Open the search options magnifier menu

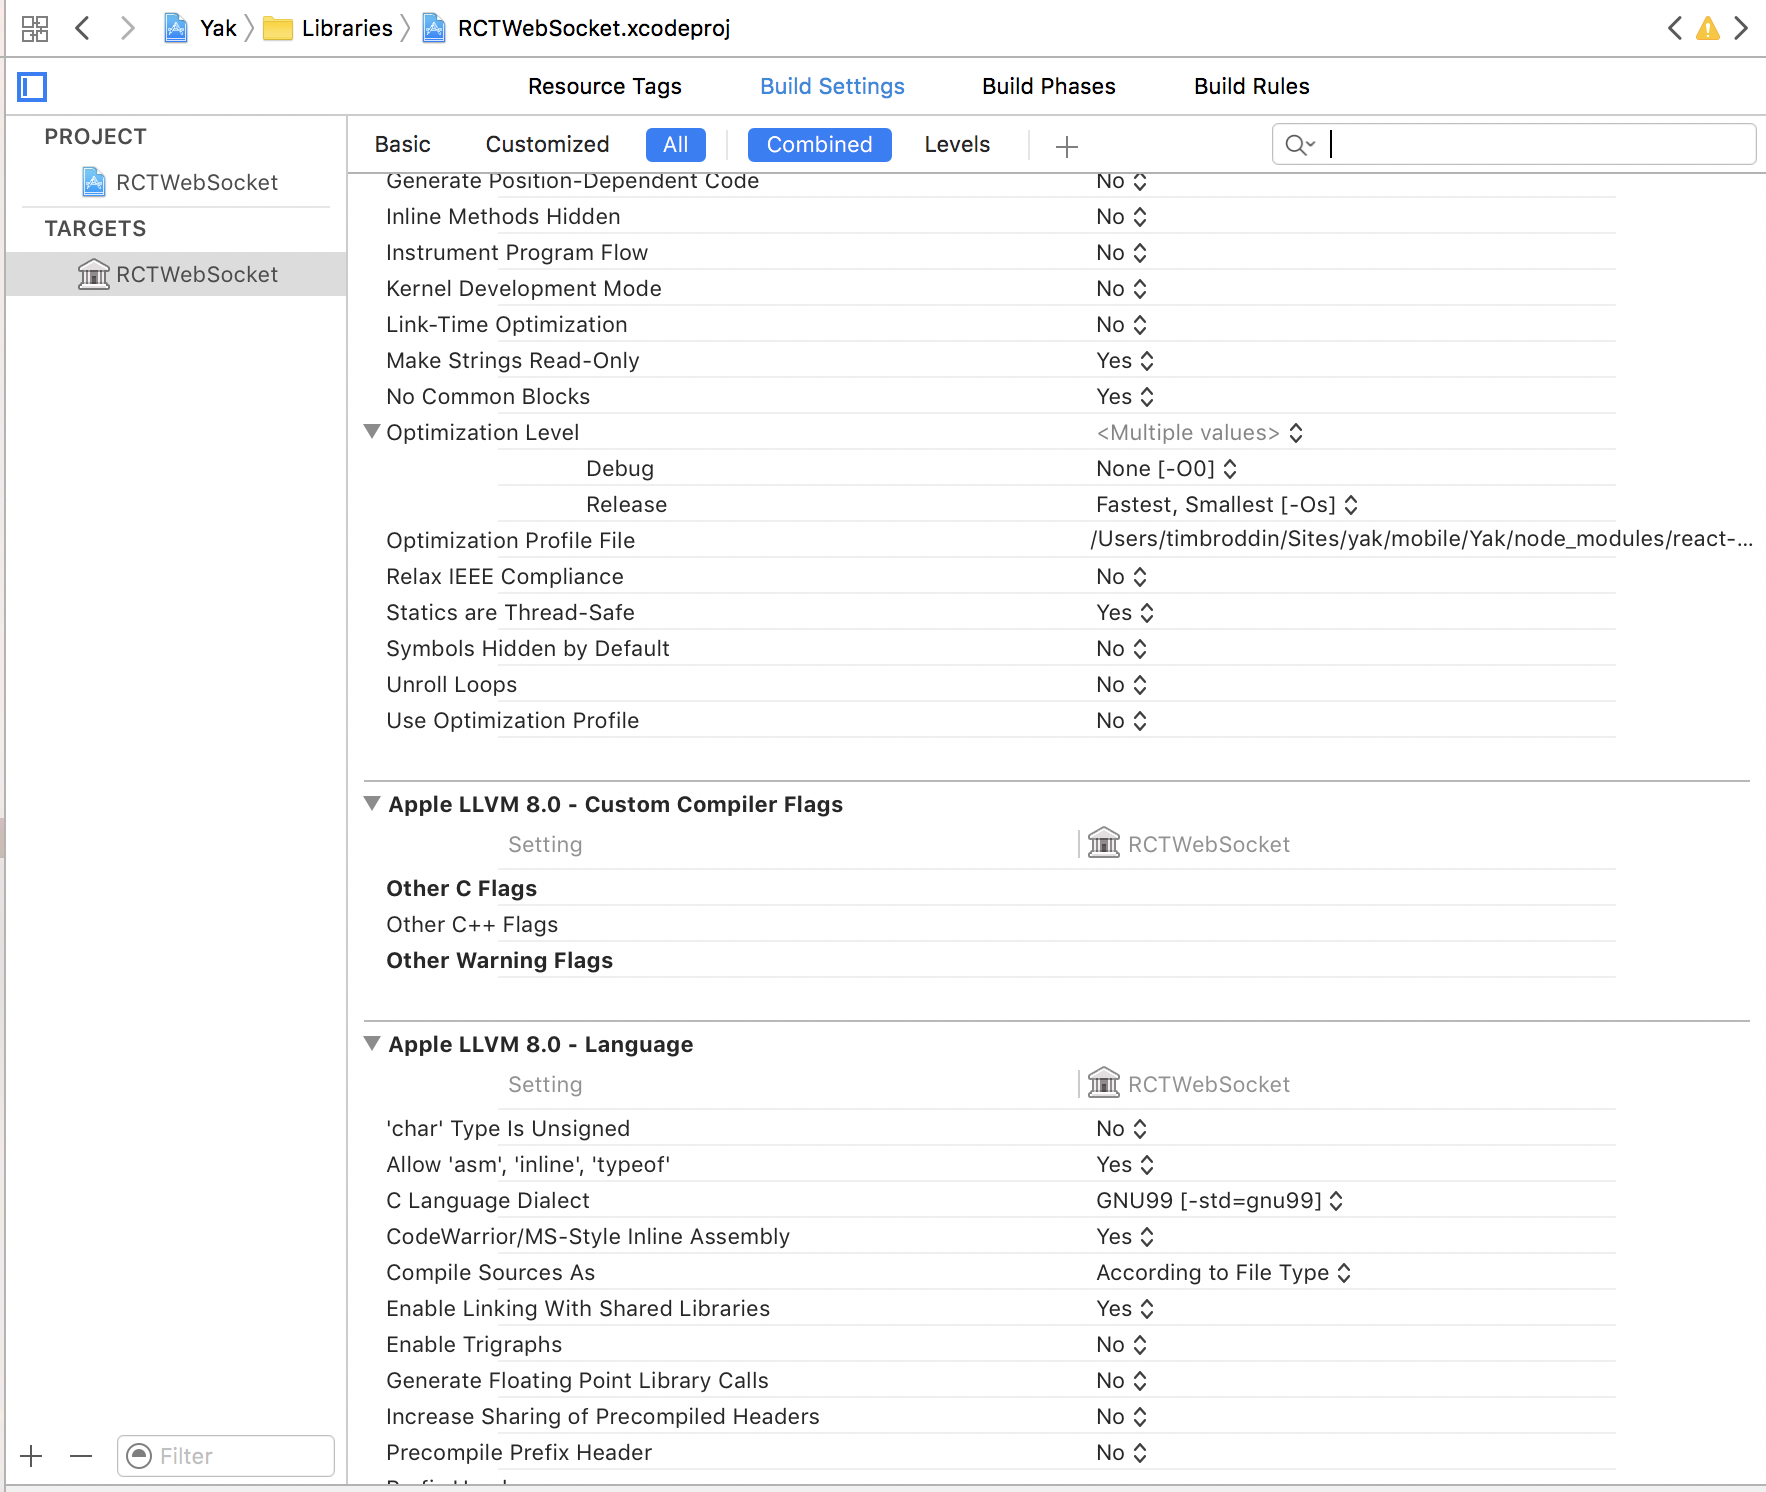1300,145
